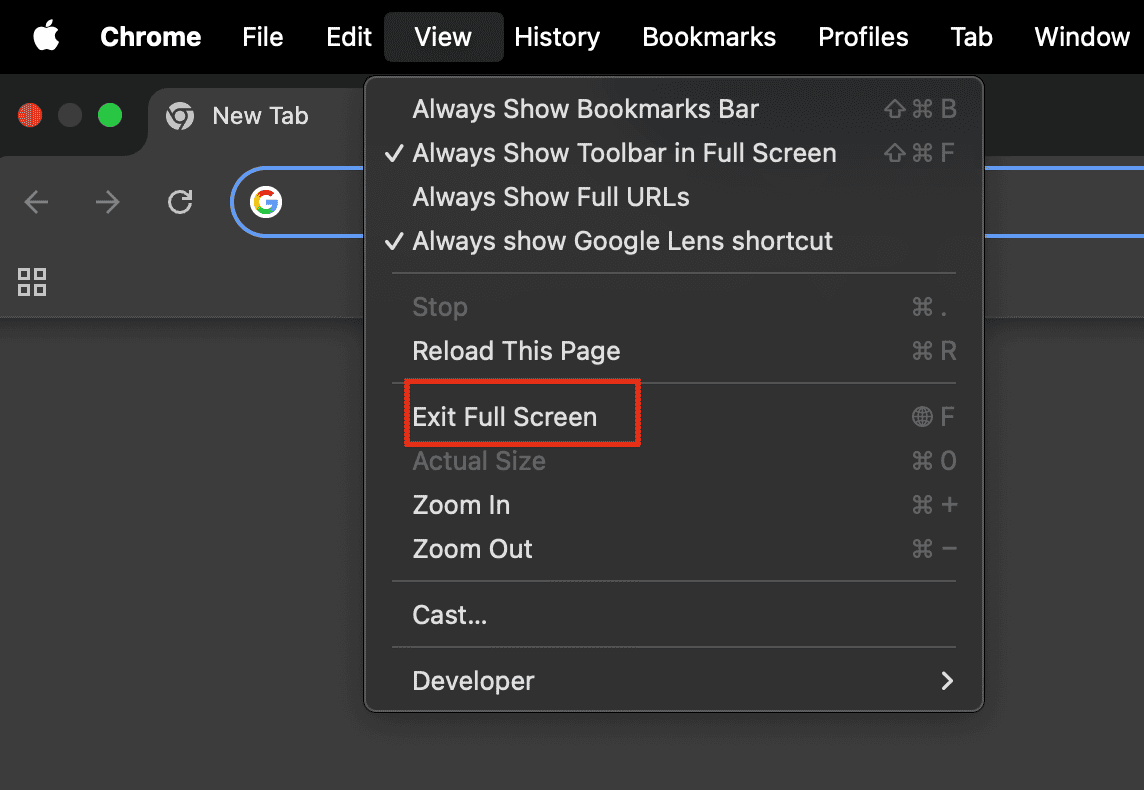The width and height of the screenshot is (1144, 790).
Task: Click Cast… in the menu
Action: [450, 615]
